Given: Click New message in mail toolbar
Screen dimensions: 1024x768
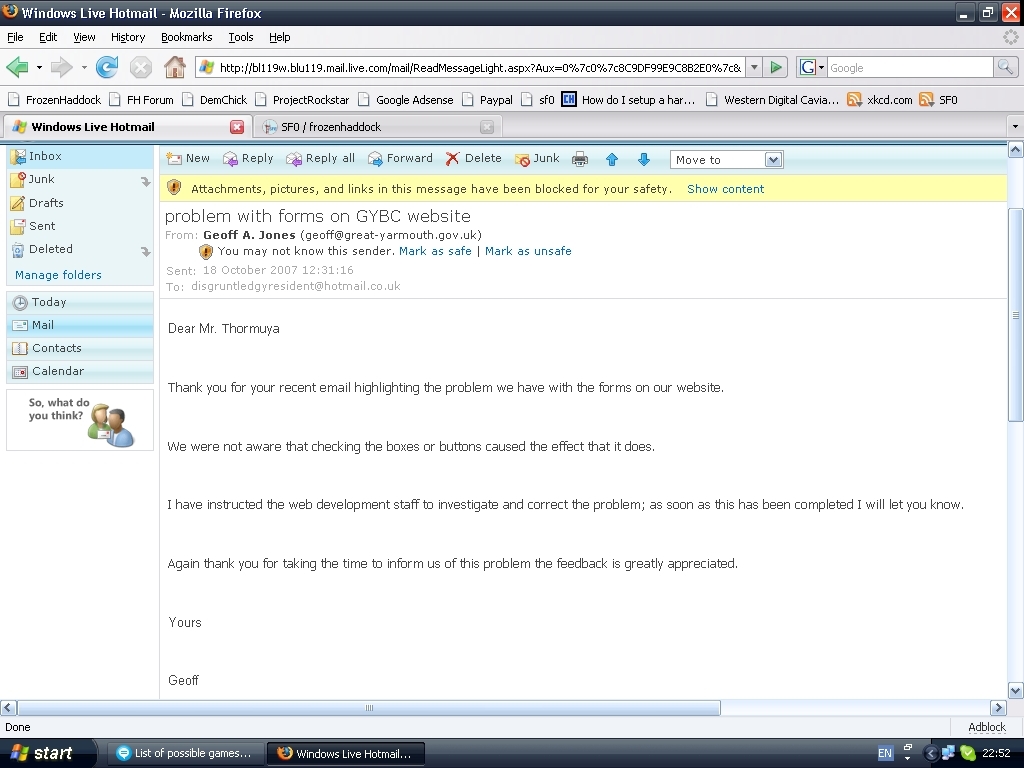Looking at the screenshot, I should point(188,158).
